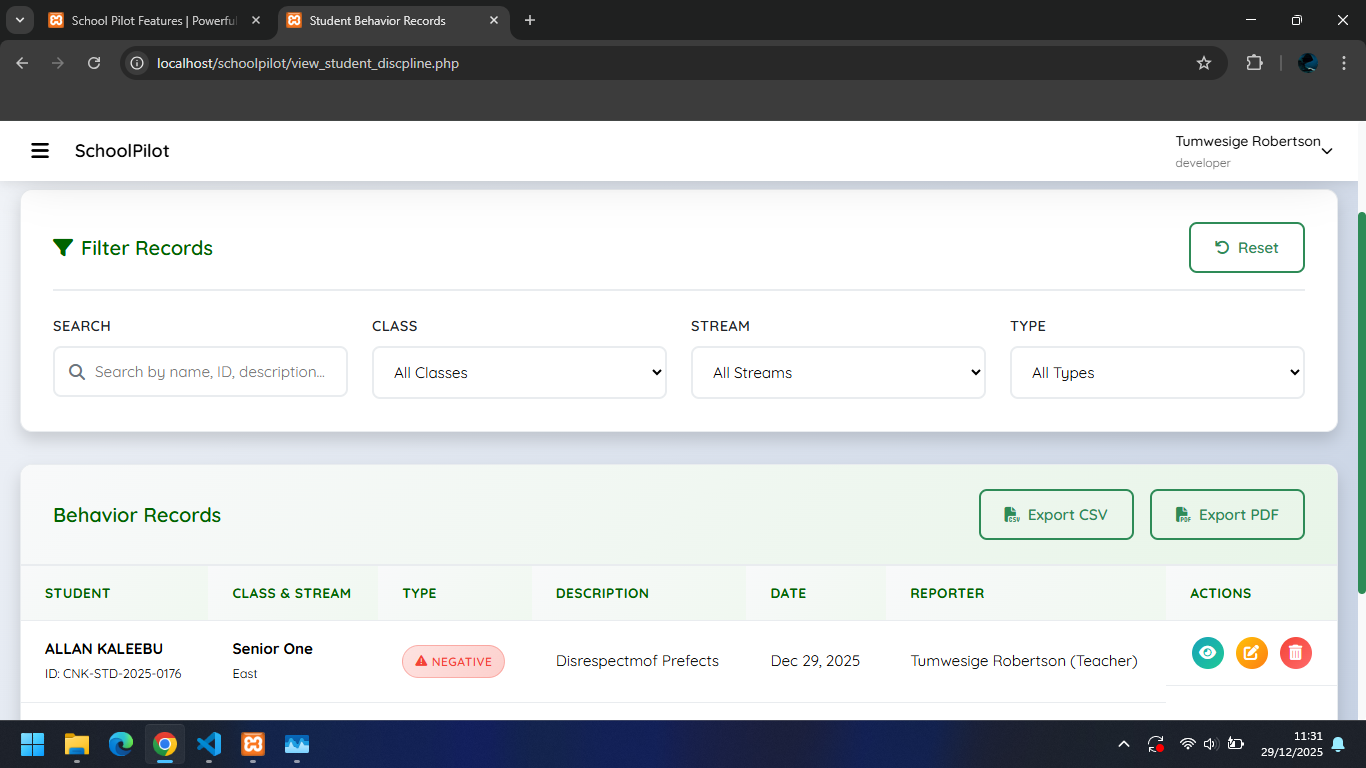Screen dimensions: 1366x768
Task: Reload the page
Action: 94,63
